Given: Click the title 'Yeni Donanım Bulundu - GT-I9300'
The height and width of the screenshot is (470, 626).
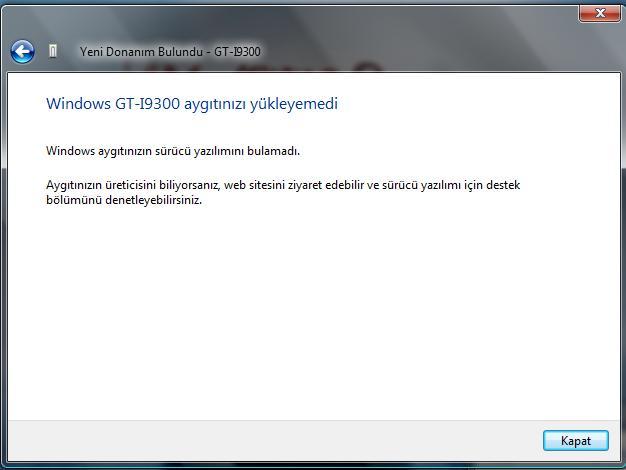Looking at the screenshot, I should pos(170,52).
